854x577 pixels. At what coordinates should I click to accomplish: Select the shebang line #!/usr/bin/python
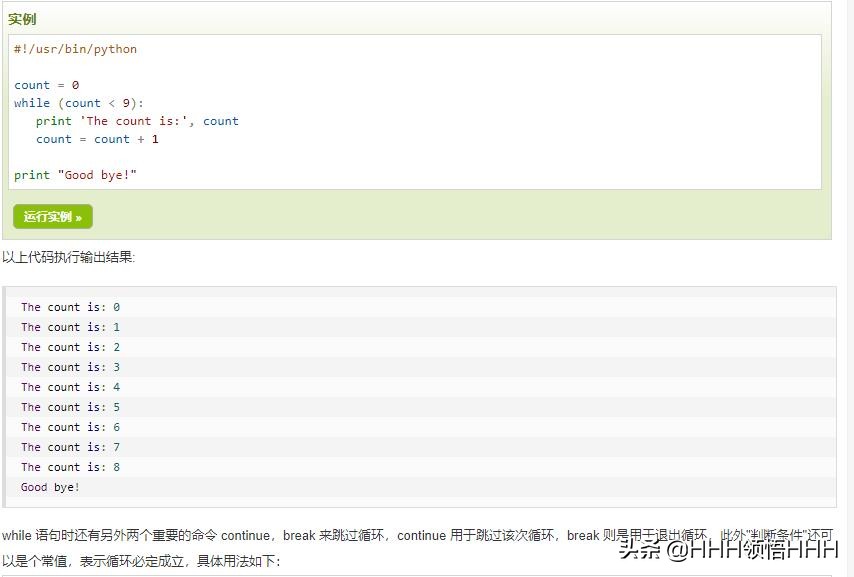click(75, 48)
